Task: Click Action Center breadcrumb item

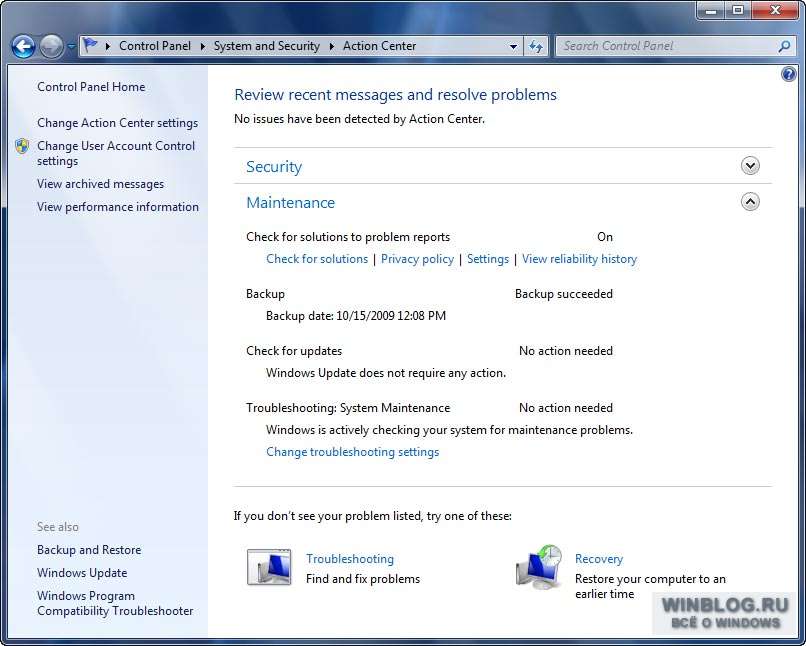Action: [x=379, y=46]
